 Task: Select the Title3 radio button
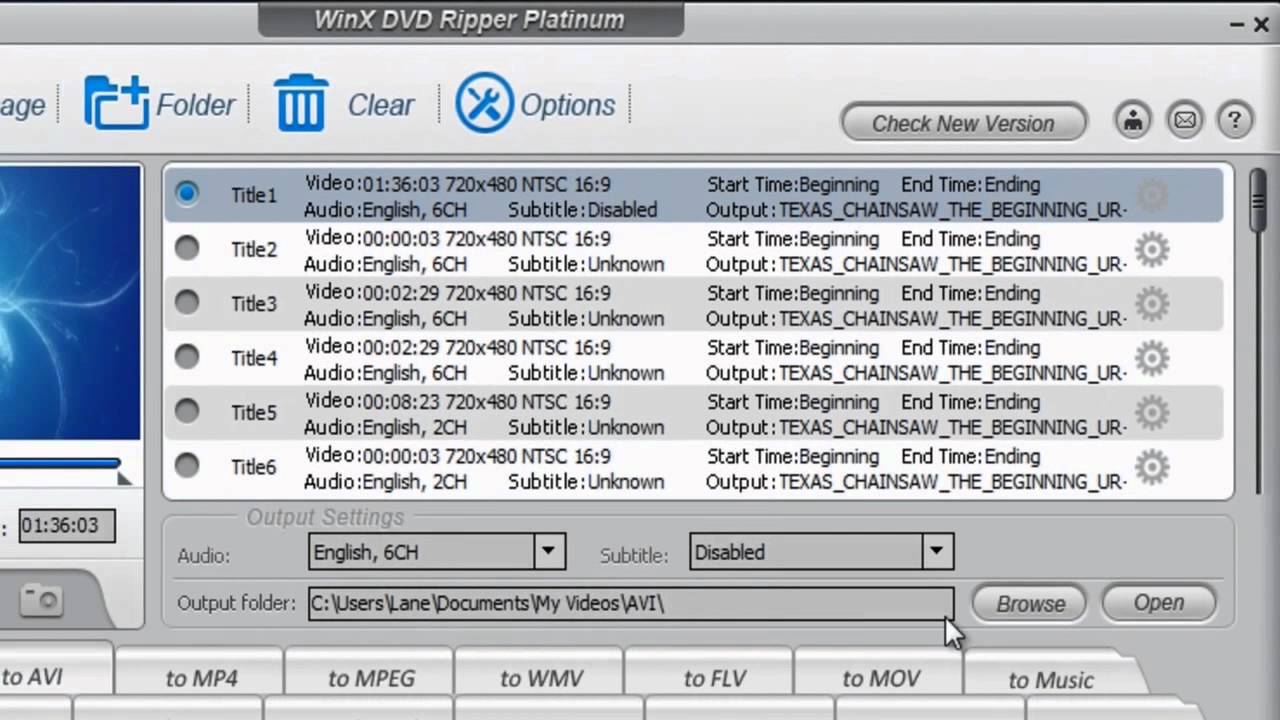pyautogui.click(x=187, y=302)
